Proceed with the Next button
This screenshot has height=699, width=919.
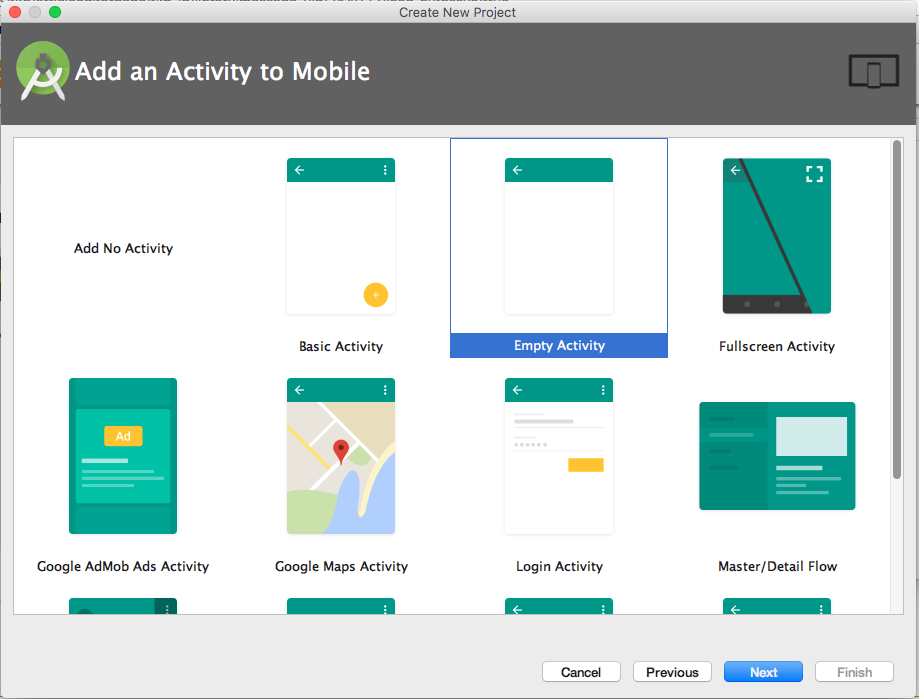762,671
